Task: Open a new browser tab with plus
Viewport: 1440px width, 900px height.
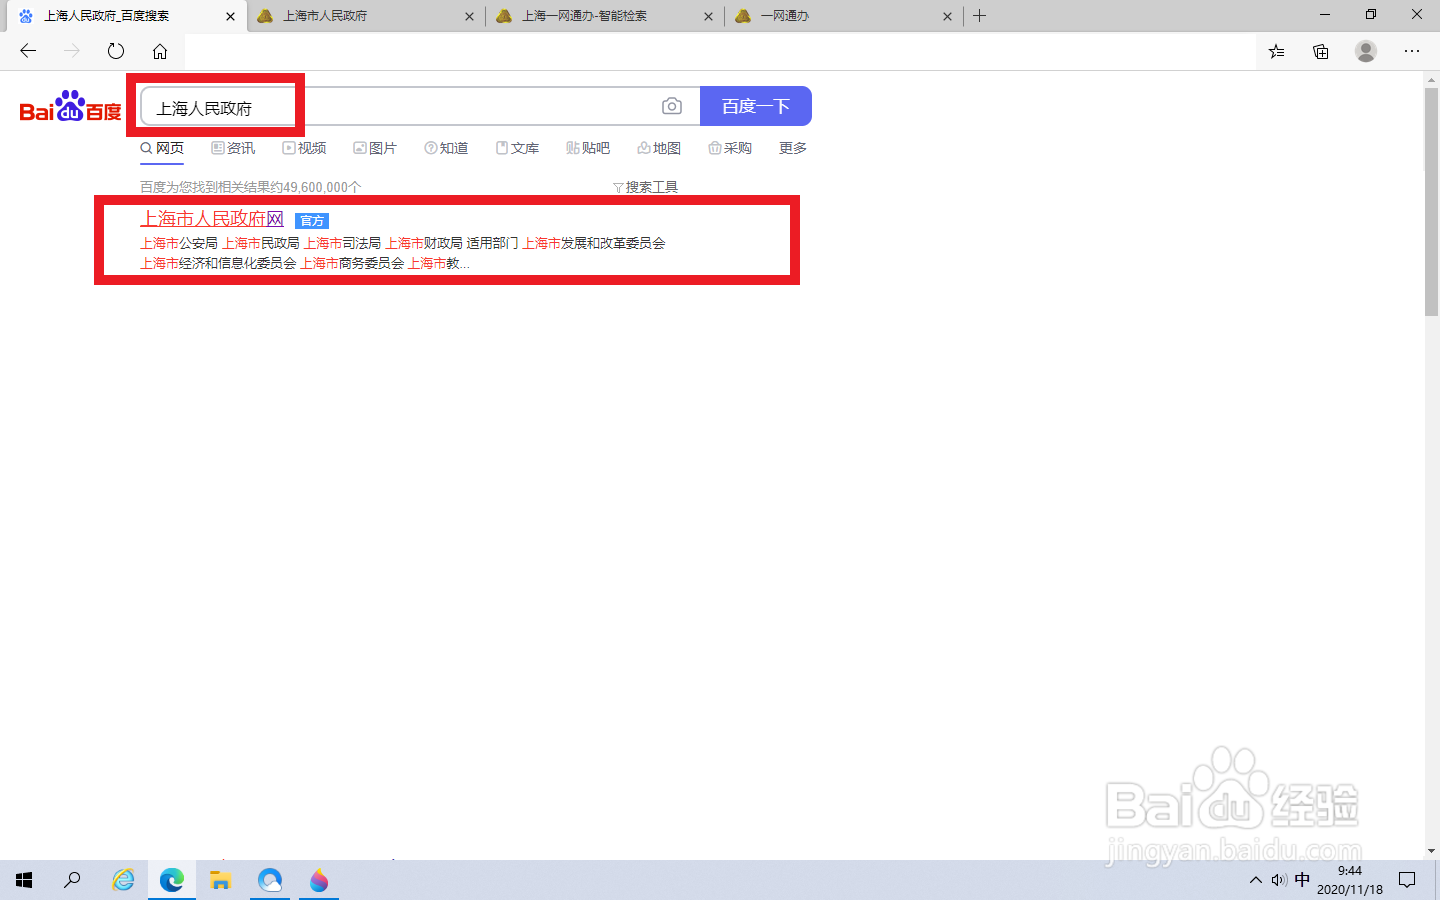Action: click(x=980, y=16)
